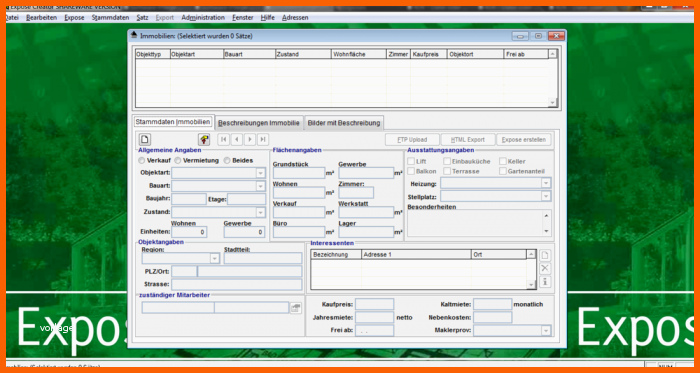Viewport: 700px width, 373px height.
Task: Open the Satz menu
Action: 142,18
